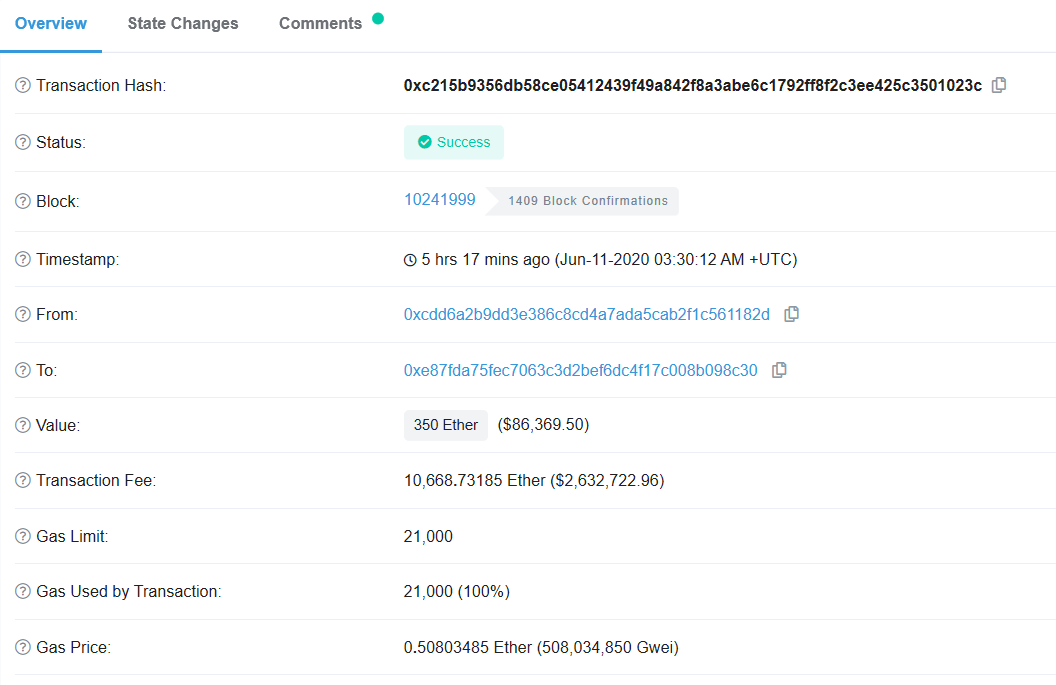Click the Transaction Hash: label

point(101,86)
